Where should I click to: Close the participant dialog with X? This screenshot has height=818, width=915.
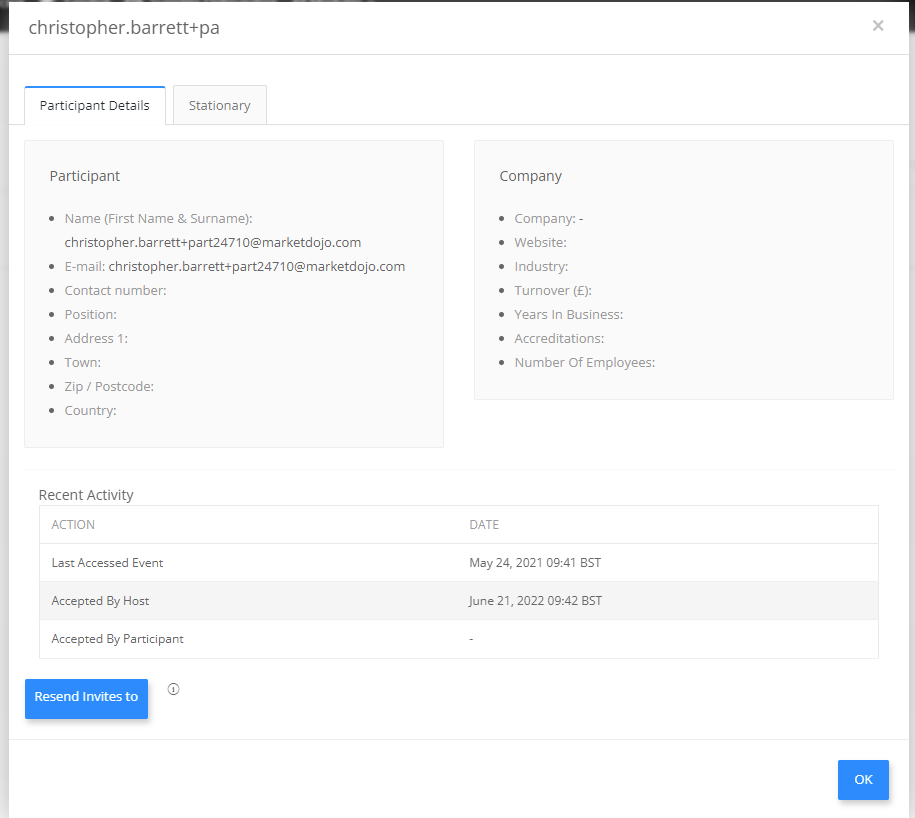(878, 26)
